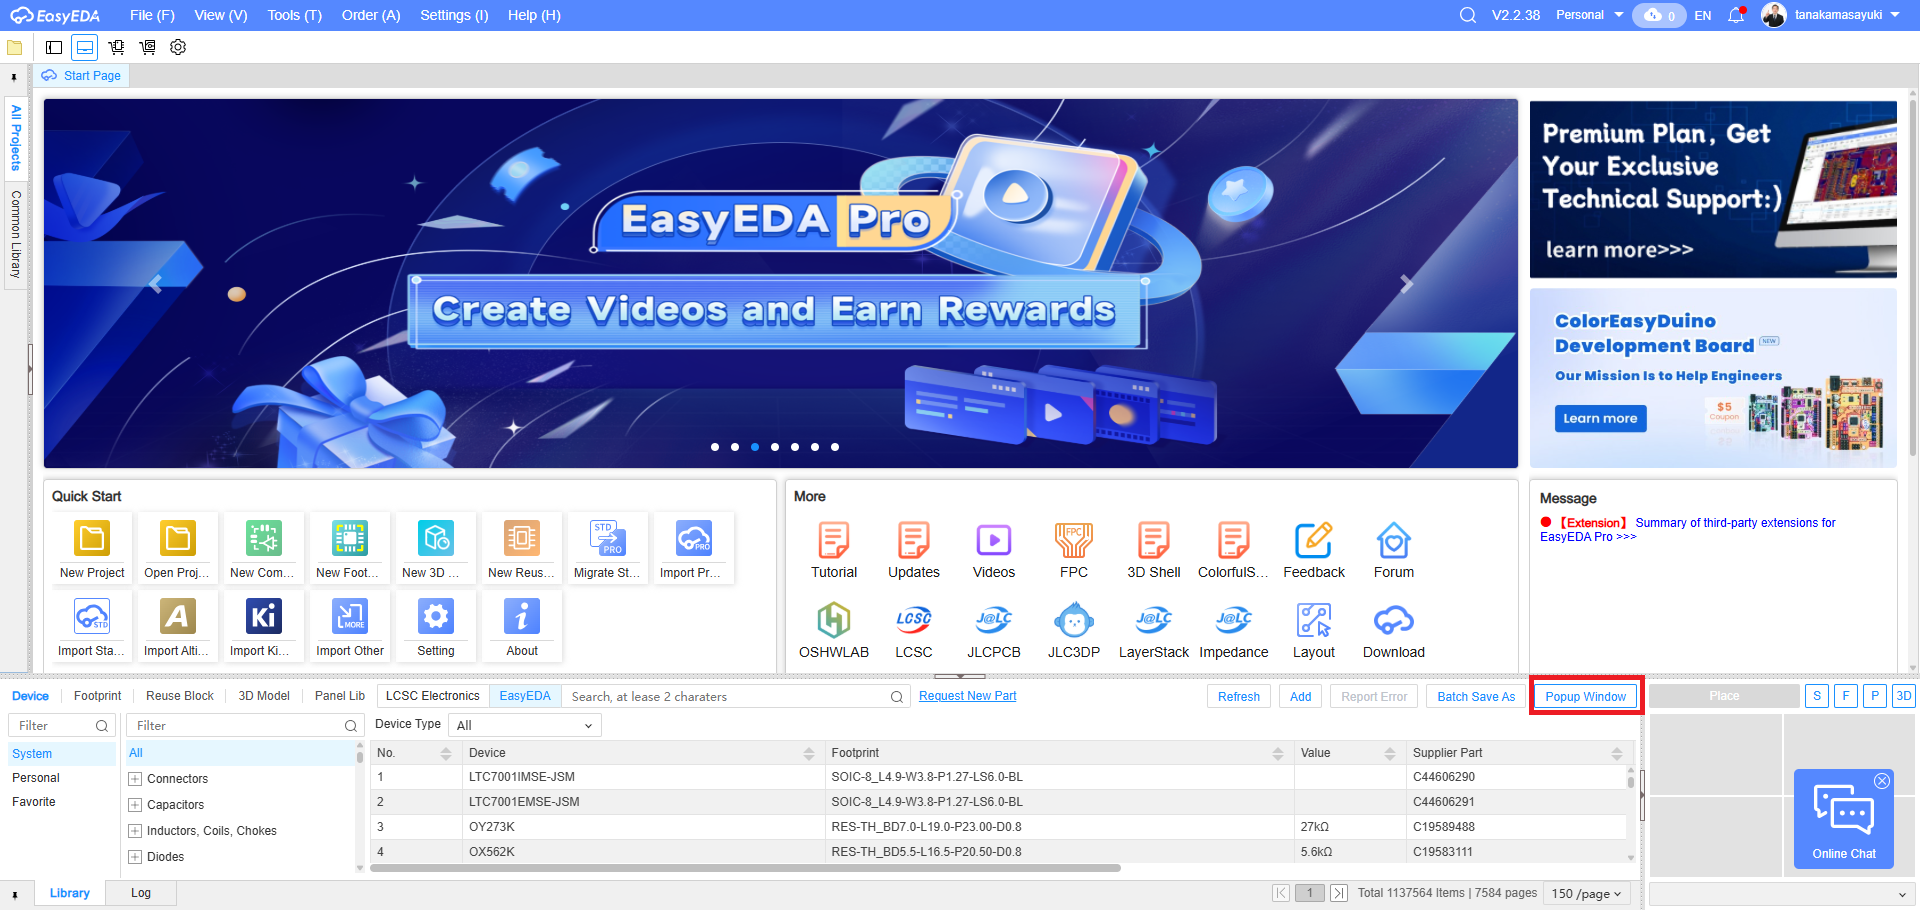
Task: Click the New Project icon
Action: click(x=92, y=539)
